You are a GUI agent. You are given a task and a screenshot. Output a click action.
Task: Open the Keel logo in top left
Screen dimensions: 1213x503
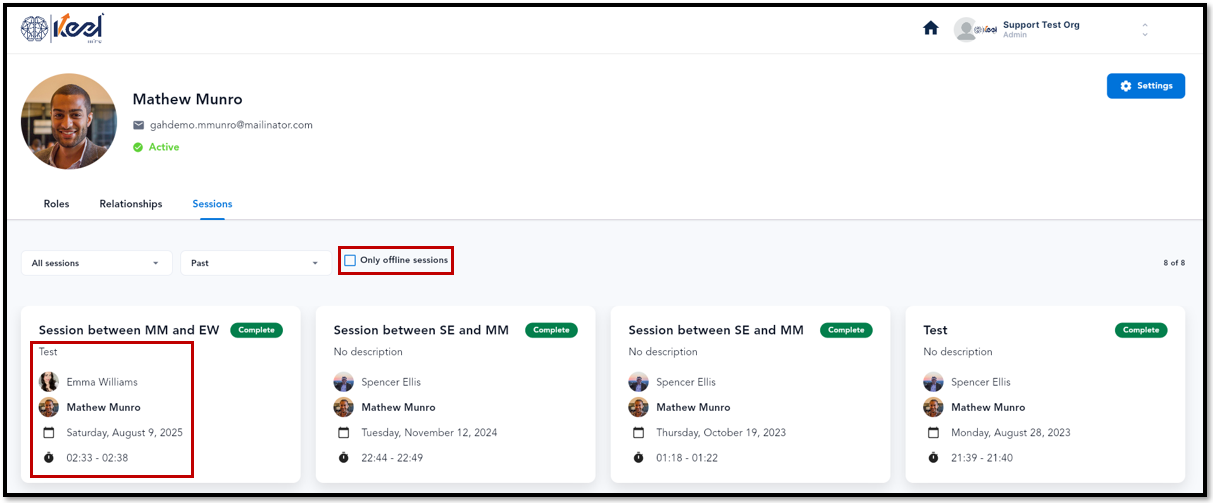pyautogui.click(x=62, y=28)
